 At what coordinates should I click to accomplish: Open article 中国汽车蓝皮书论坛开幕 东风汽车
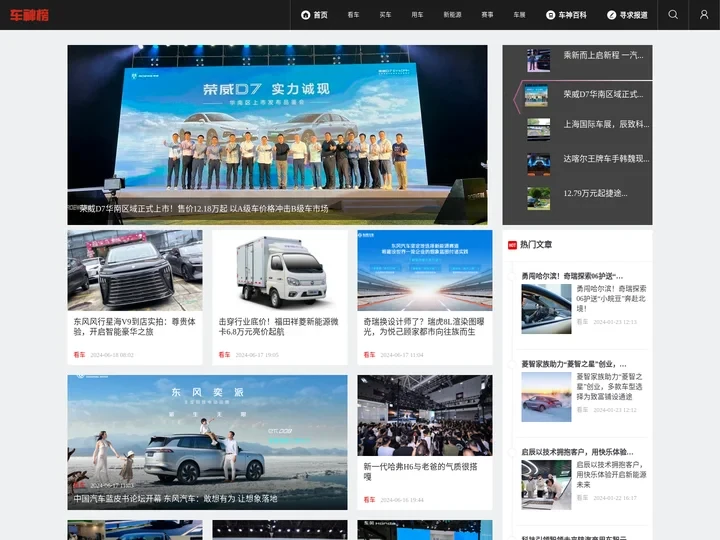[x=175, y=498]
